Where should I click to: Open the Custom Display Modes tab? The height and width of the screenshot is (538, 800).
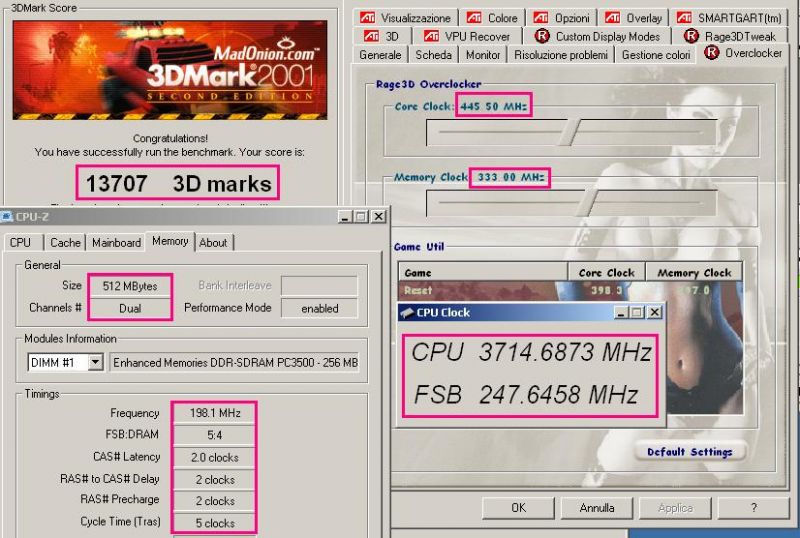tap(597, 36)
